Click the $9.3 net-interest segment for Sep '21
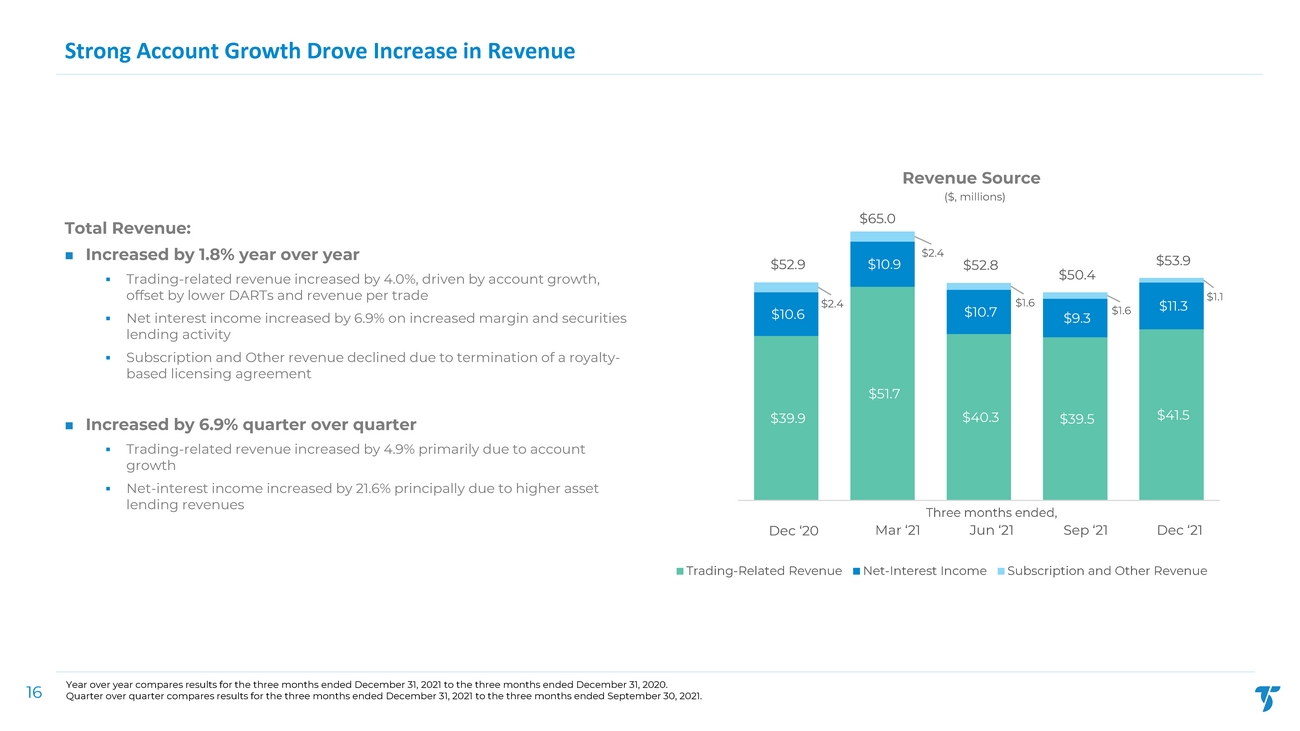Image resolution: width=1300 pixels, height=731 pixels. tap(1075, 318)
